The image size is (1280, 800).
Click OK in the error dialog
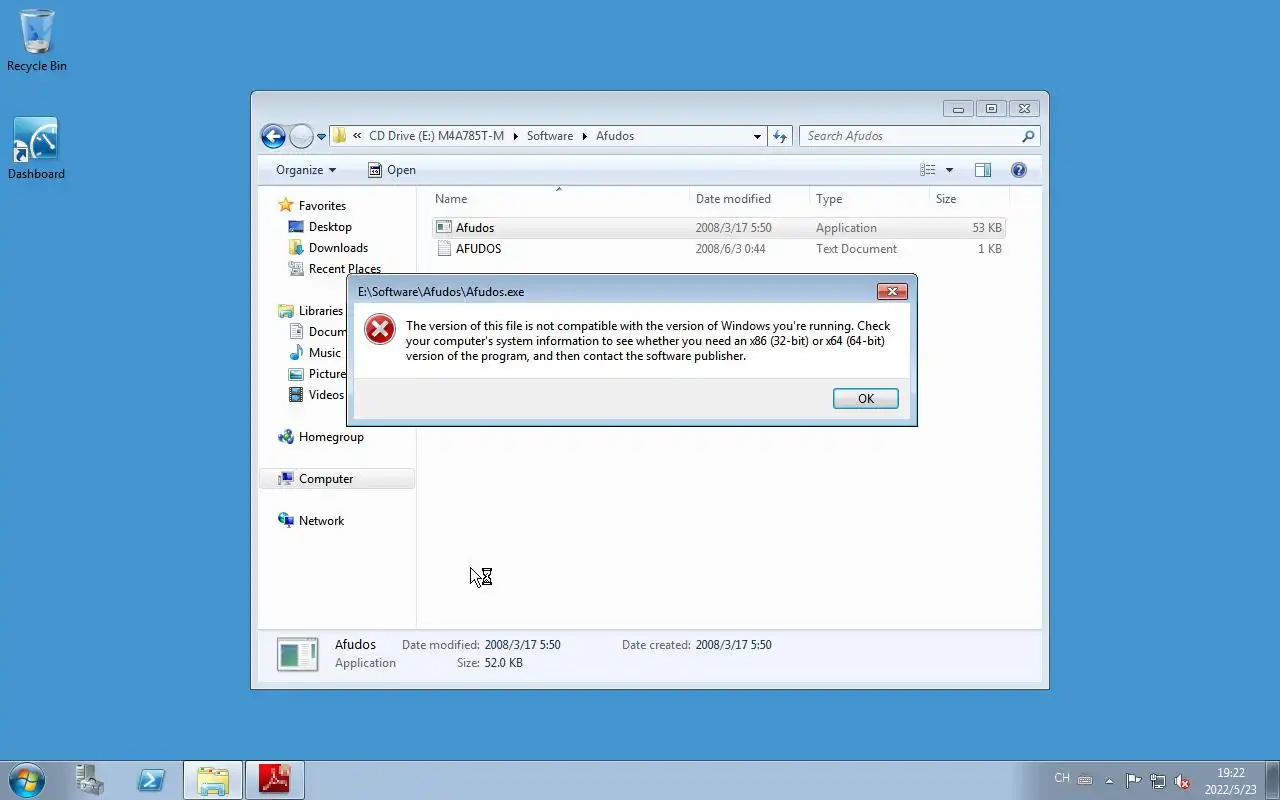(865, 398)
